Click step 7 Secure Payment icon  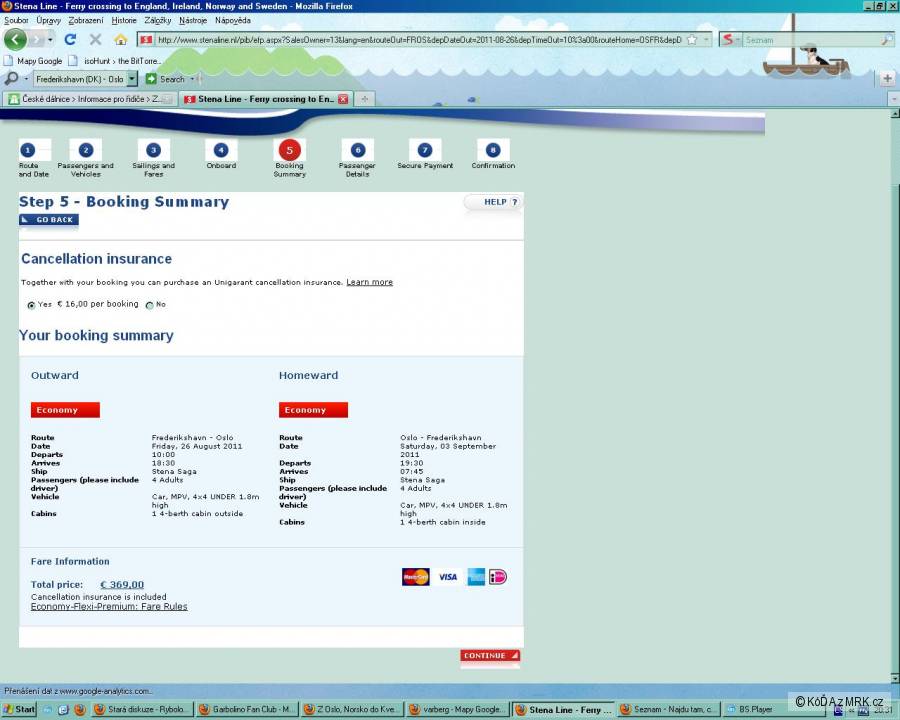pos(425,150)
